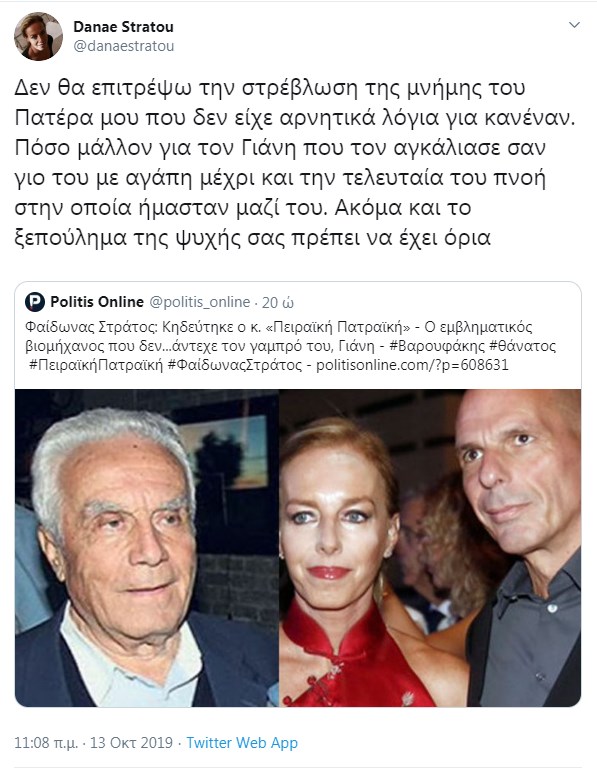
Task: Open the quoted tweet's '20 ώ' timestamp
Action: tap(278, 302)
